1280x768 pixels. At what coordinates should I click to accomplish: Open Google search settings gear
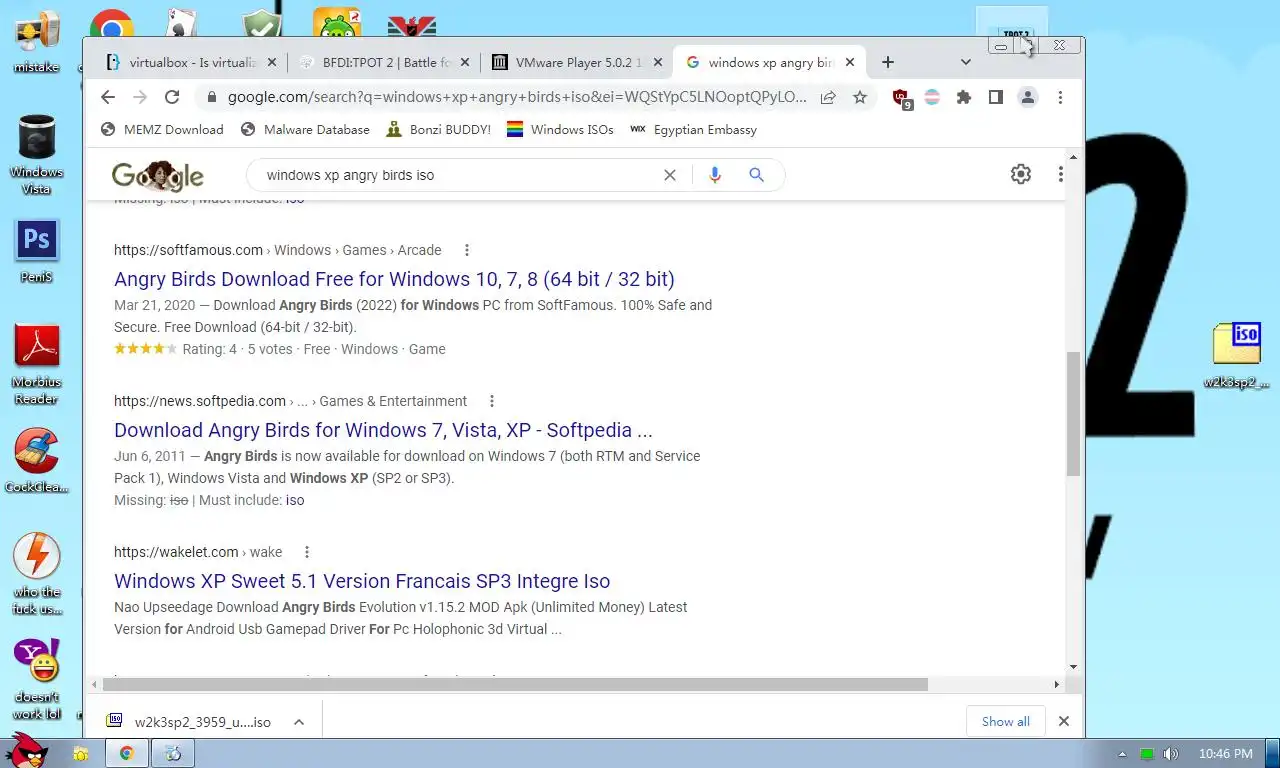tap(1021, 174)
